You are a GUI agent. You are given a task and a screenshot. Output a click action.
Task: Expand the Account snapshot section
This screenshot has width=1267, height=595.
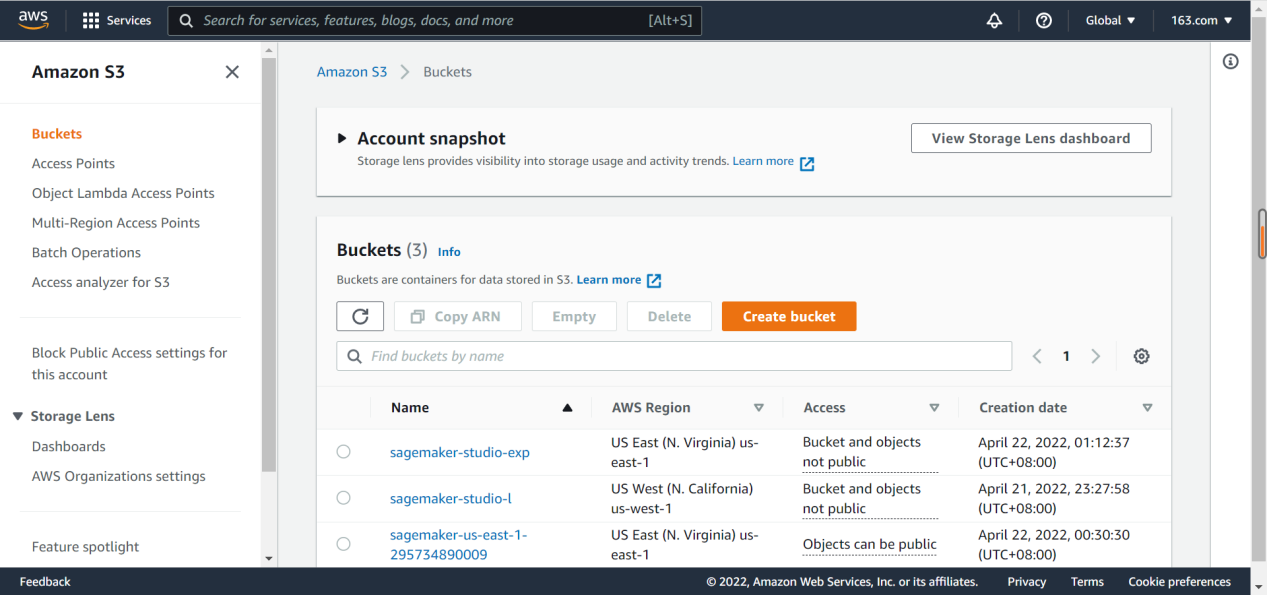pos(342,139)
